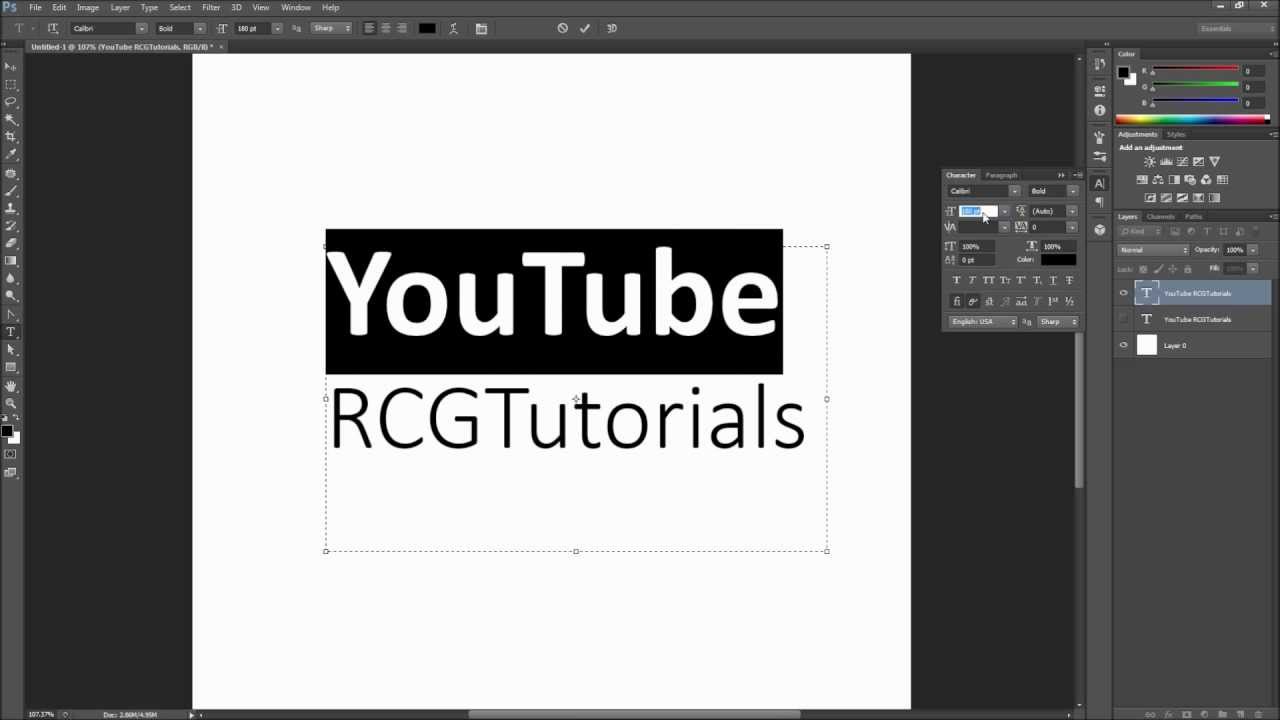Cancel current text edits in options bar

click(562, 28)
